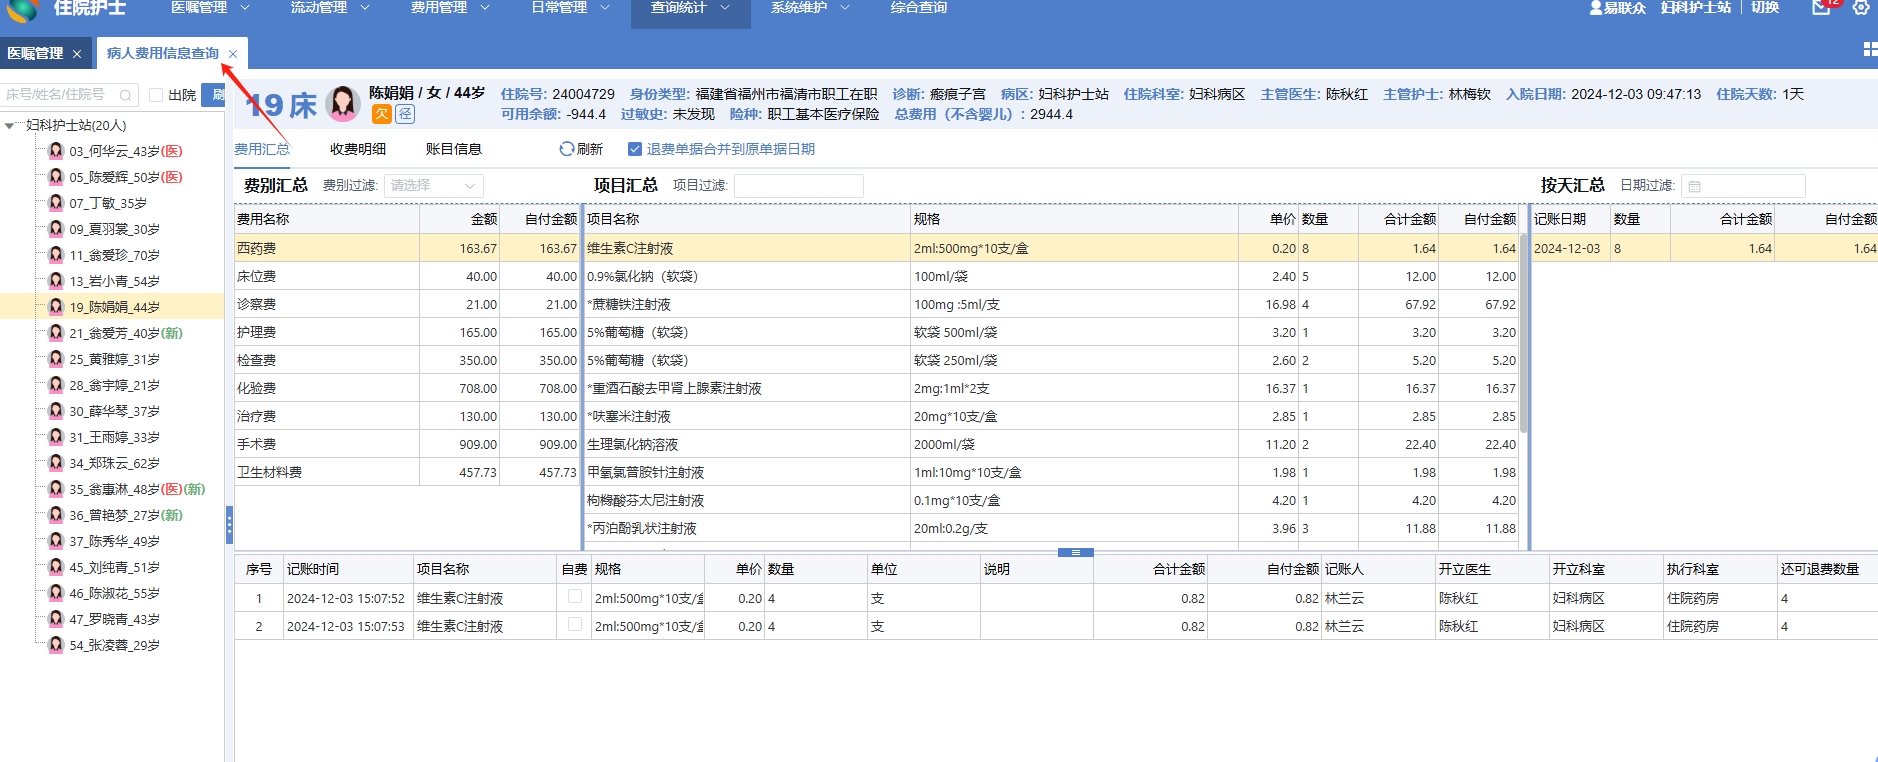This screenshot has height=762, width=1878.
Task: Select patient 54_张凌蓉_29岁 in tree
Action: click(x=114, y=645)
